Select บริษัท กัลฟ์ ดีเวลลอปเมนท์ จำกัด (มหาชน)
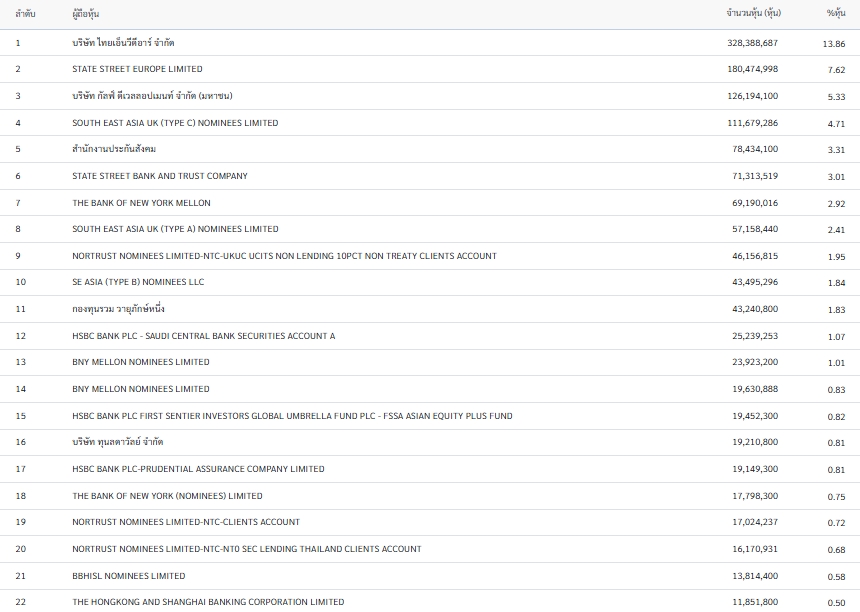Screen dimensions: 860x612 pos(152,96)
